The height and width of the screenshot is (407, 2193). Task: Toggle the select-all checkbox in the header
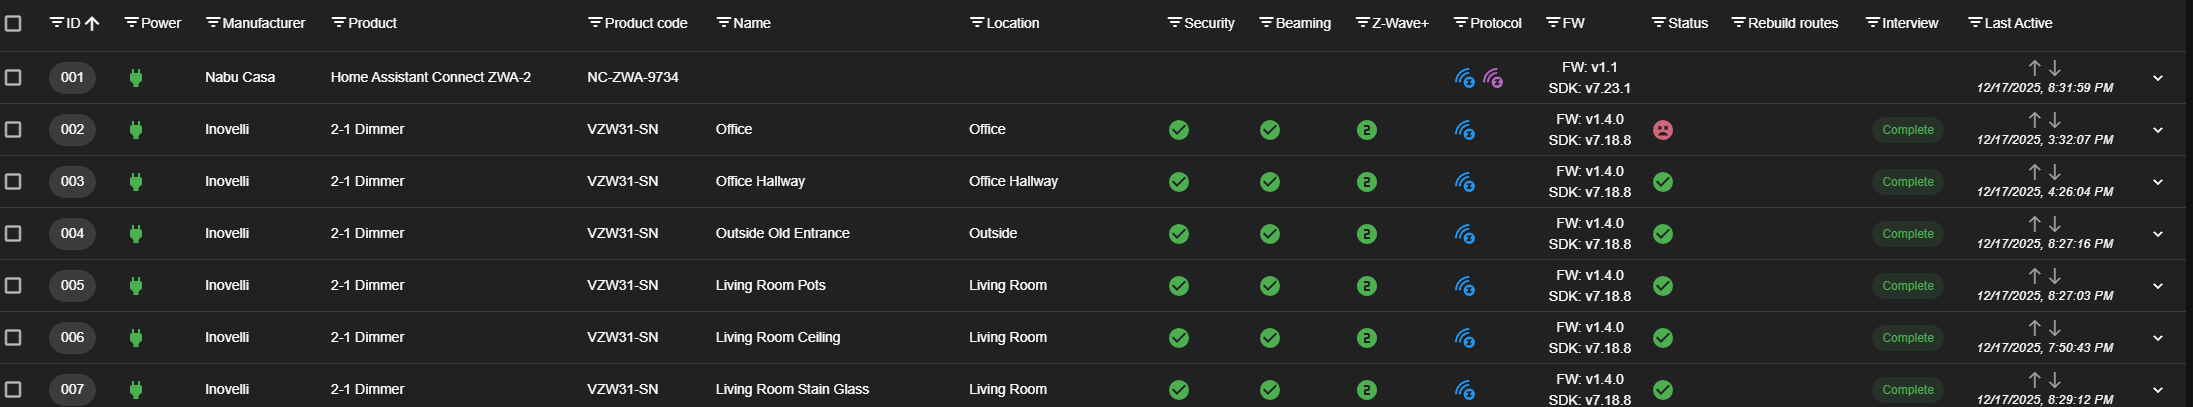tap(13, 23)
